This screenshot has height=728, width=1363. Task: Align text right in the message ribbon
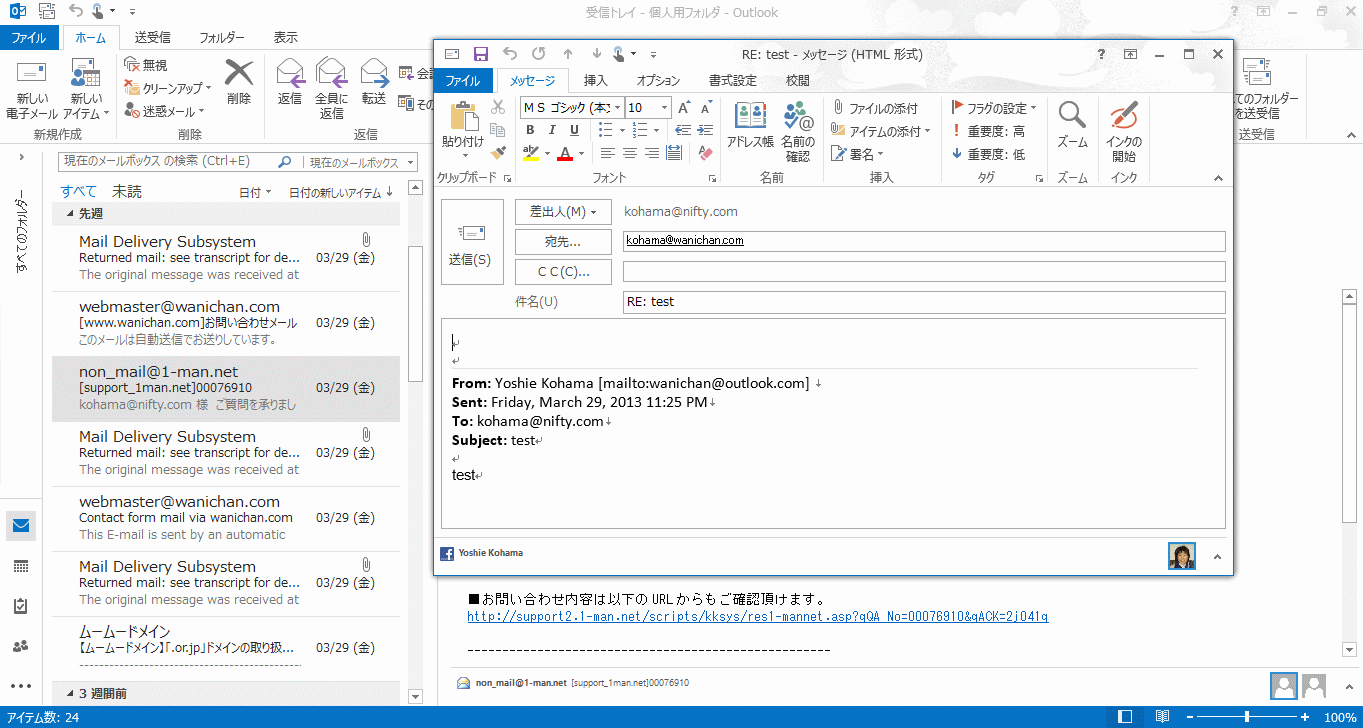coord(652,153)
